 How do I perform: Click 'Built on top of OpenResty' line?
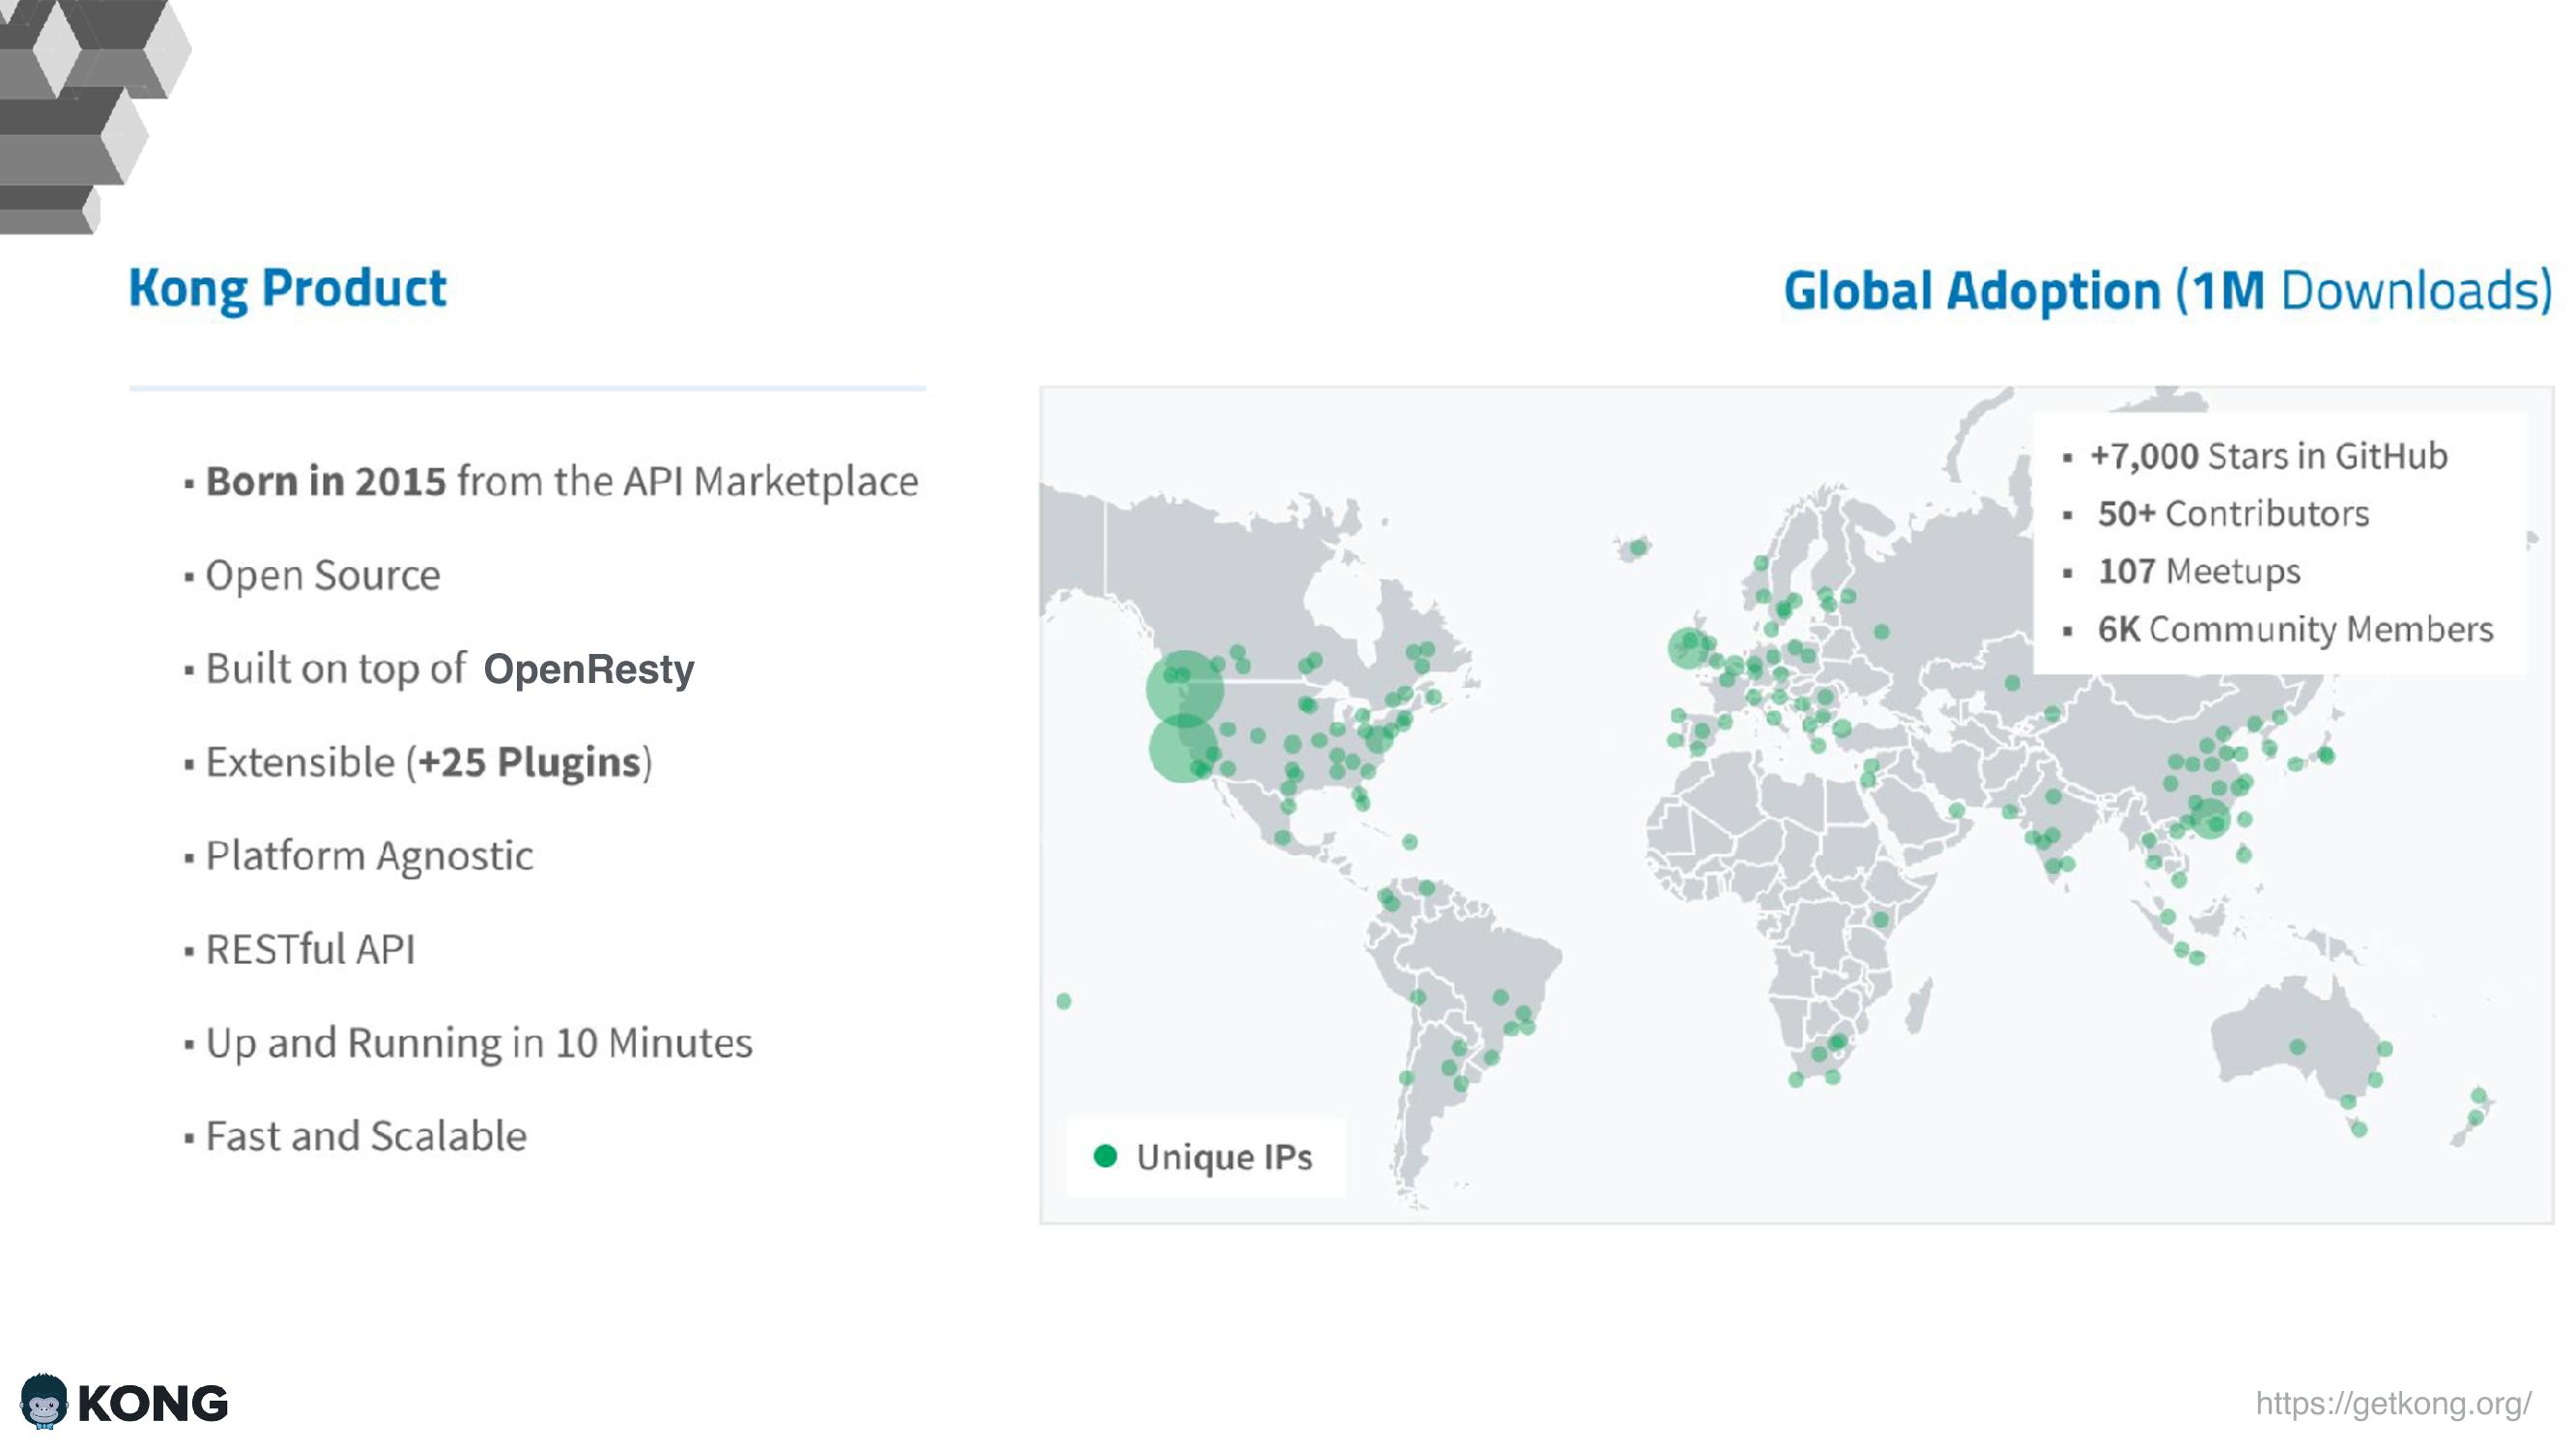pos(450,669)
